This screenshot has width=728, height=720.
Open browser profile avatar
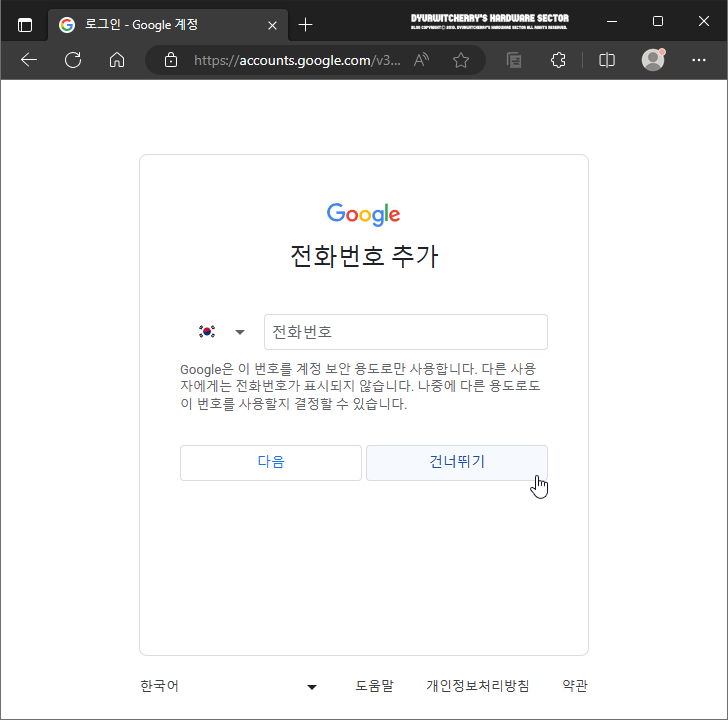[653, 59]
